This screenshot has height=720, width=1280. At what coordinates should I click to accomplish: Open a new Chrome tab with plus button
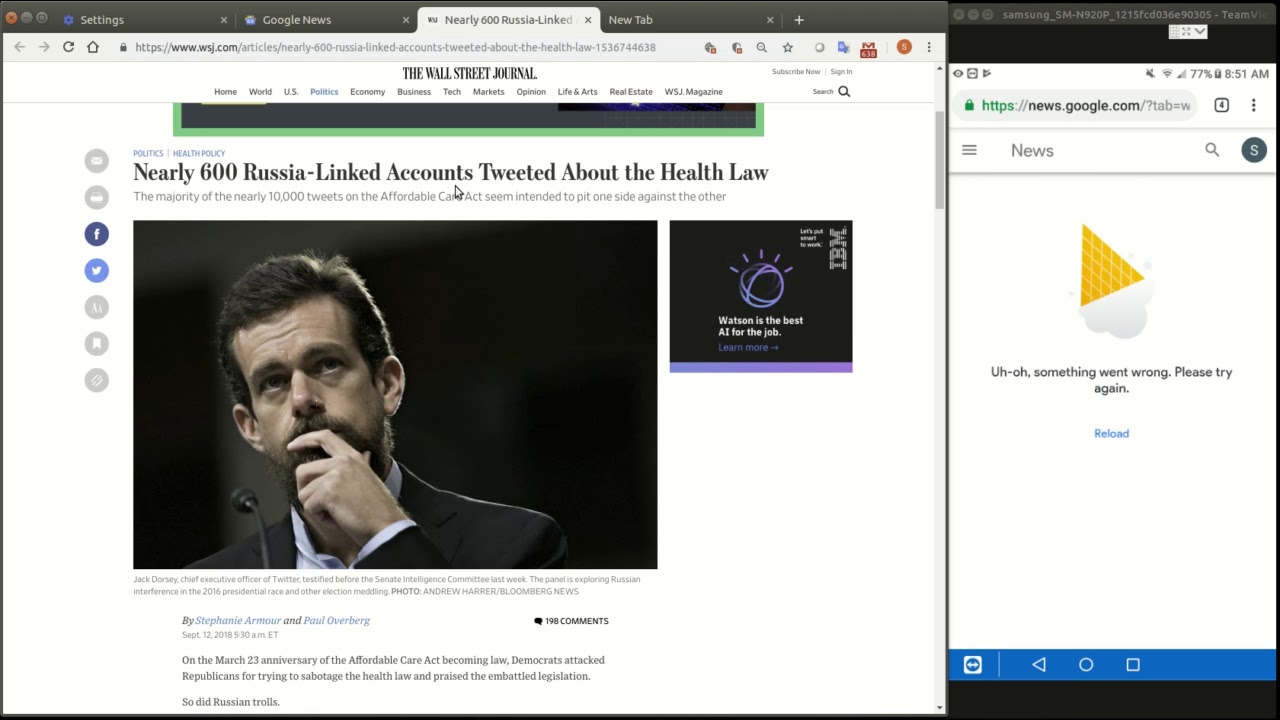pyautogui.click(x=798, y=19)
